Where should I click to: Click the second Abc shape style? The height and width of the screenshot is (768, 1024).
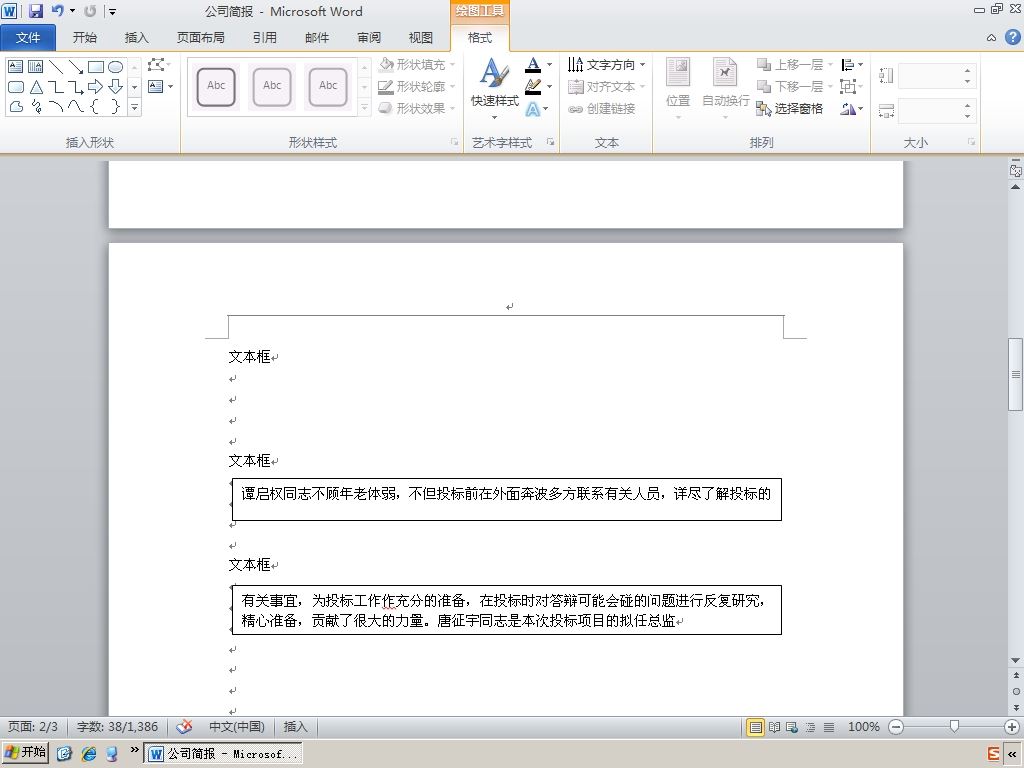pyautogui.click(x=272, y=86)
